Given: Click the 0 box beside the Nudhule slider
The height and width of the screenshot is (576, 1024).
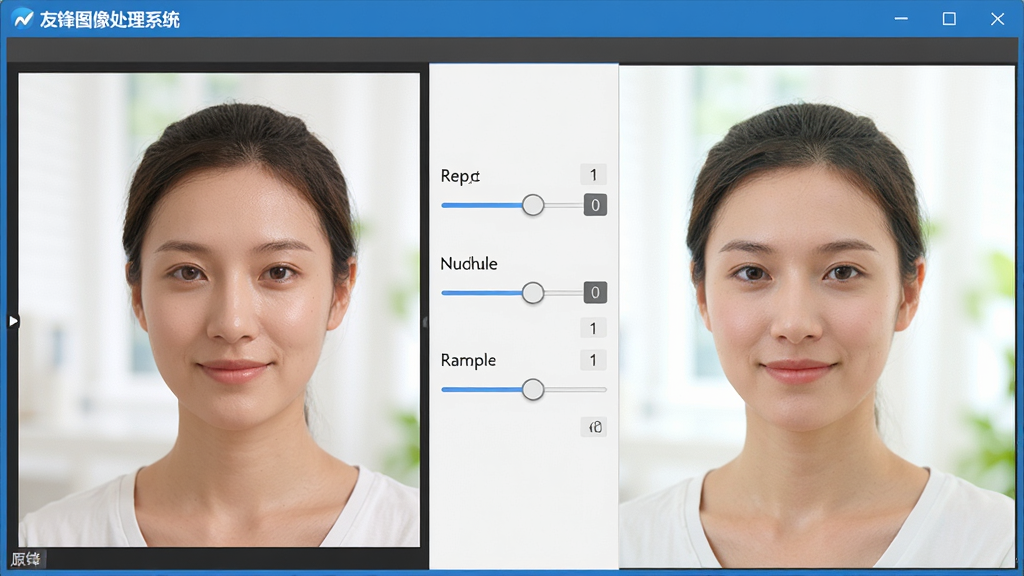Looking at the screenshot, I should [x=595, y=293].
